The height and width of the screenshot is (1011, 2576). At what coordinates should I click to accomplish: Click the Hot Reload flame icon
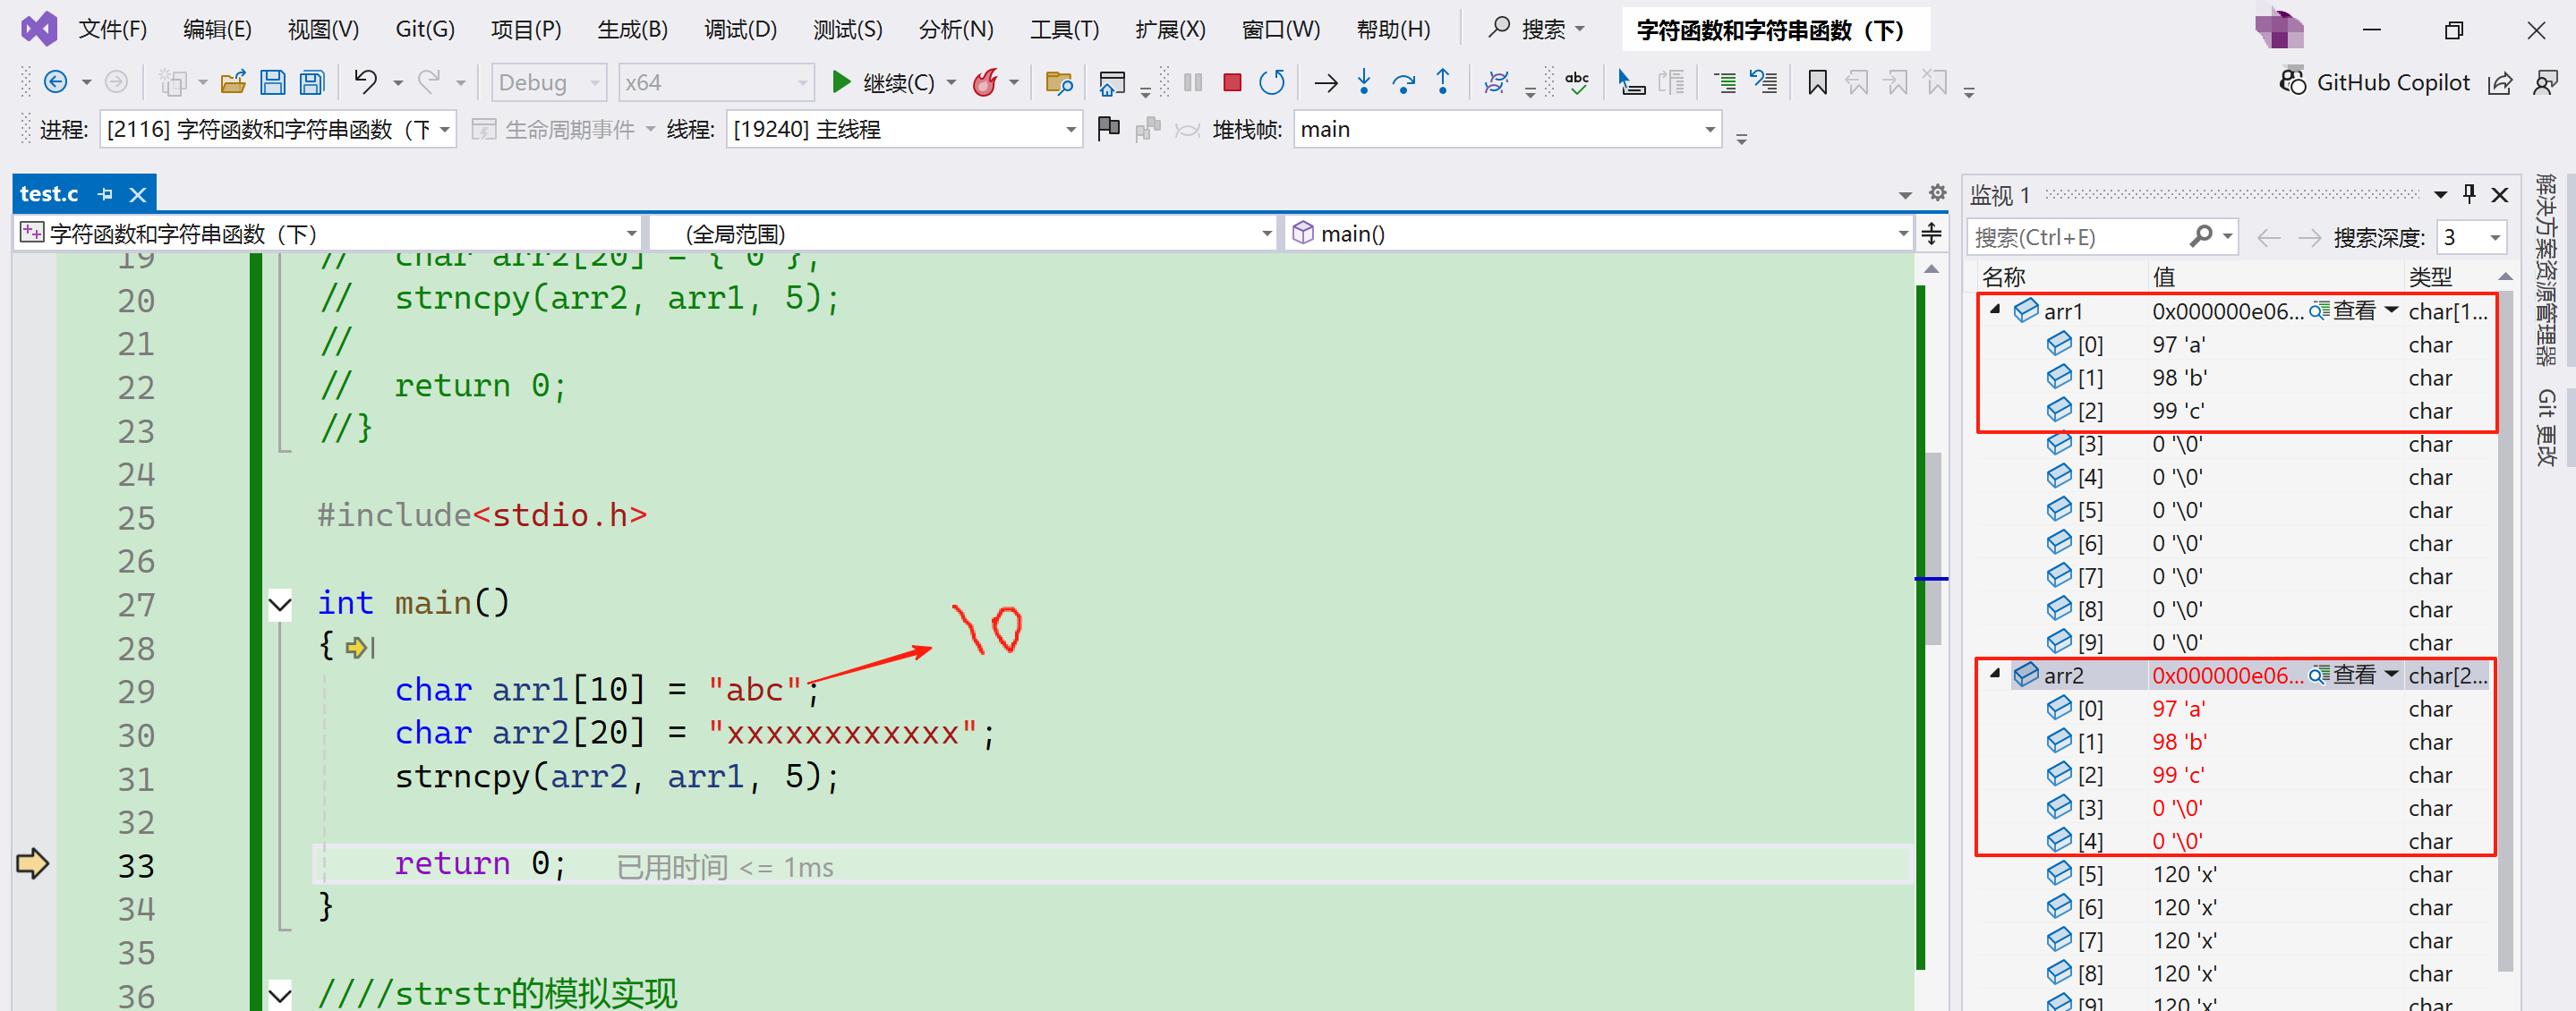click(985, 82)
